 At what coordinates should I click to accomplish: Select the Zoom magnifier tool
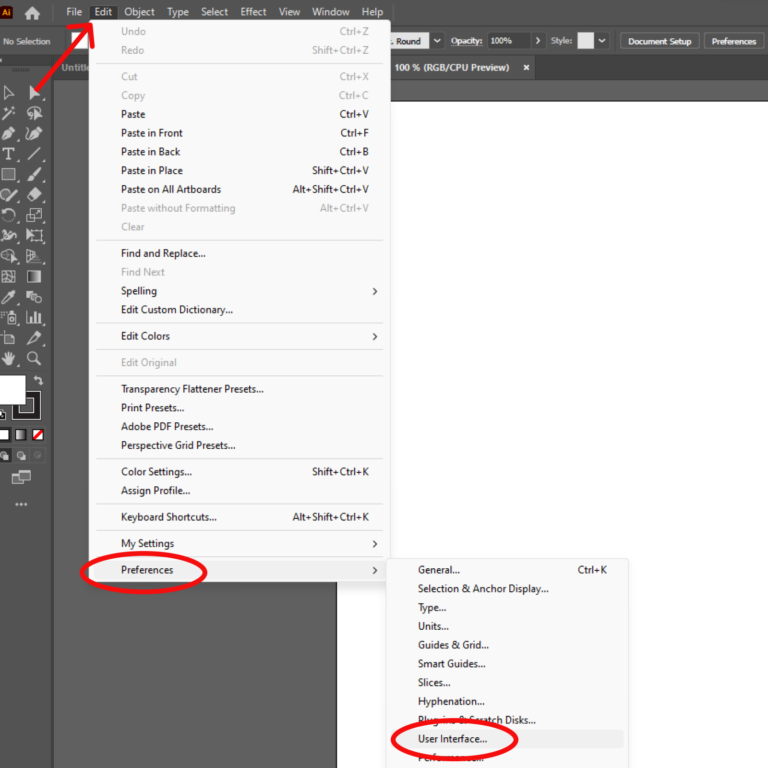(x=34, y=359)
